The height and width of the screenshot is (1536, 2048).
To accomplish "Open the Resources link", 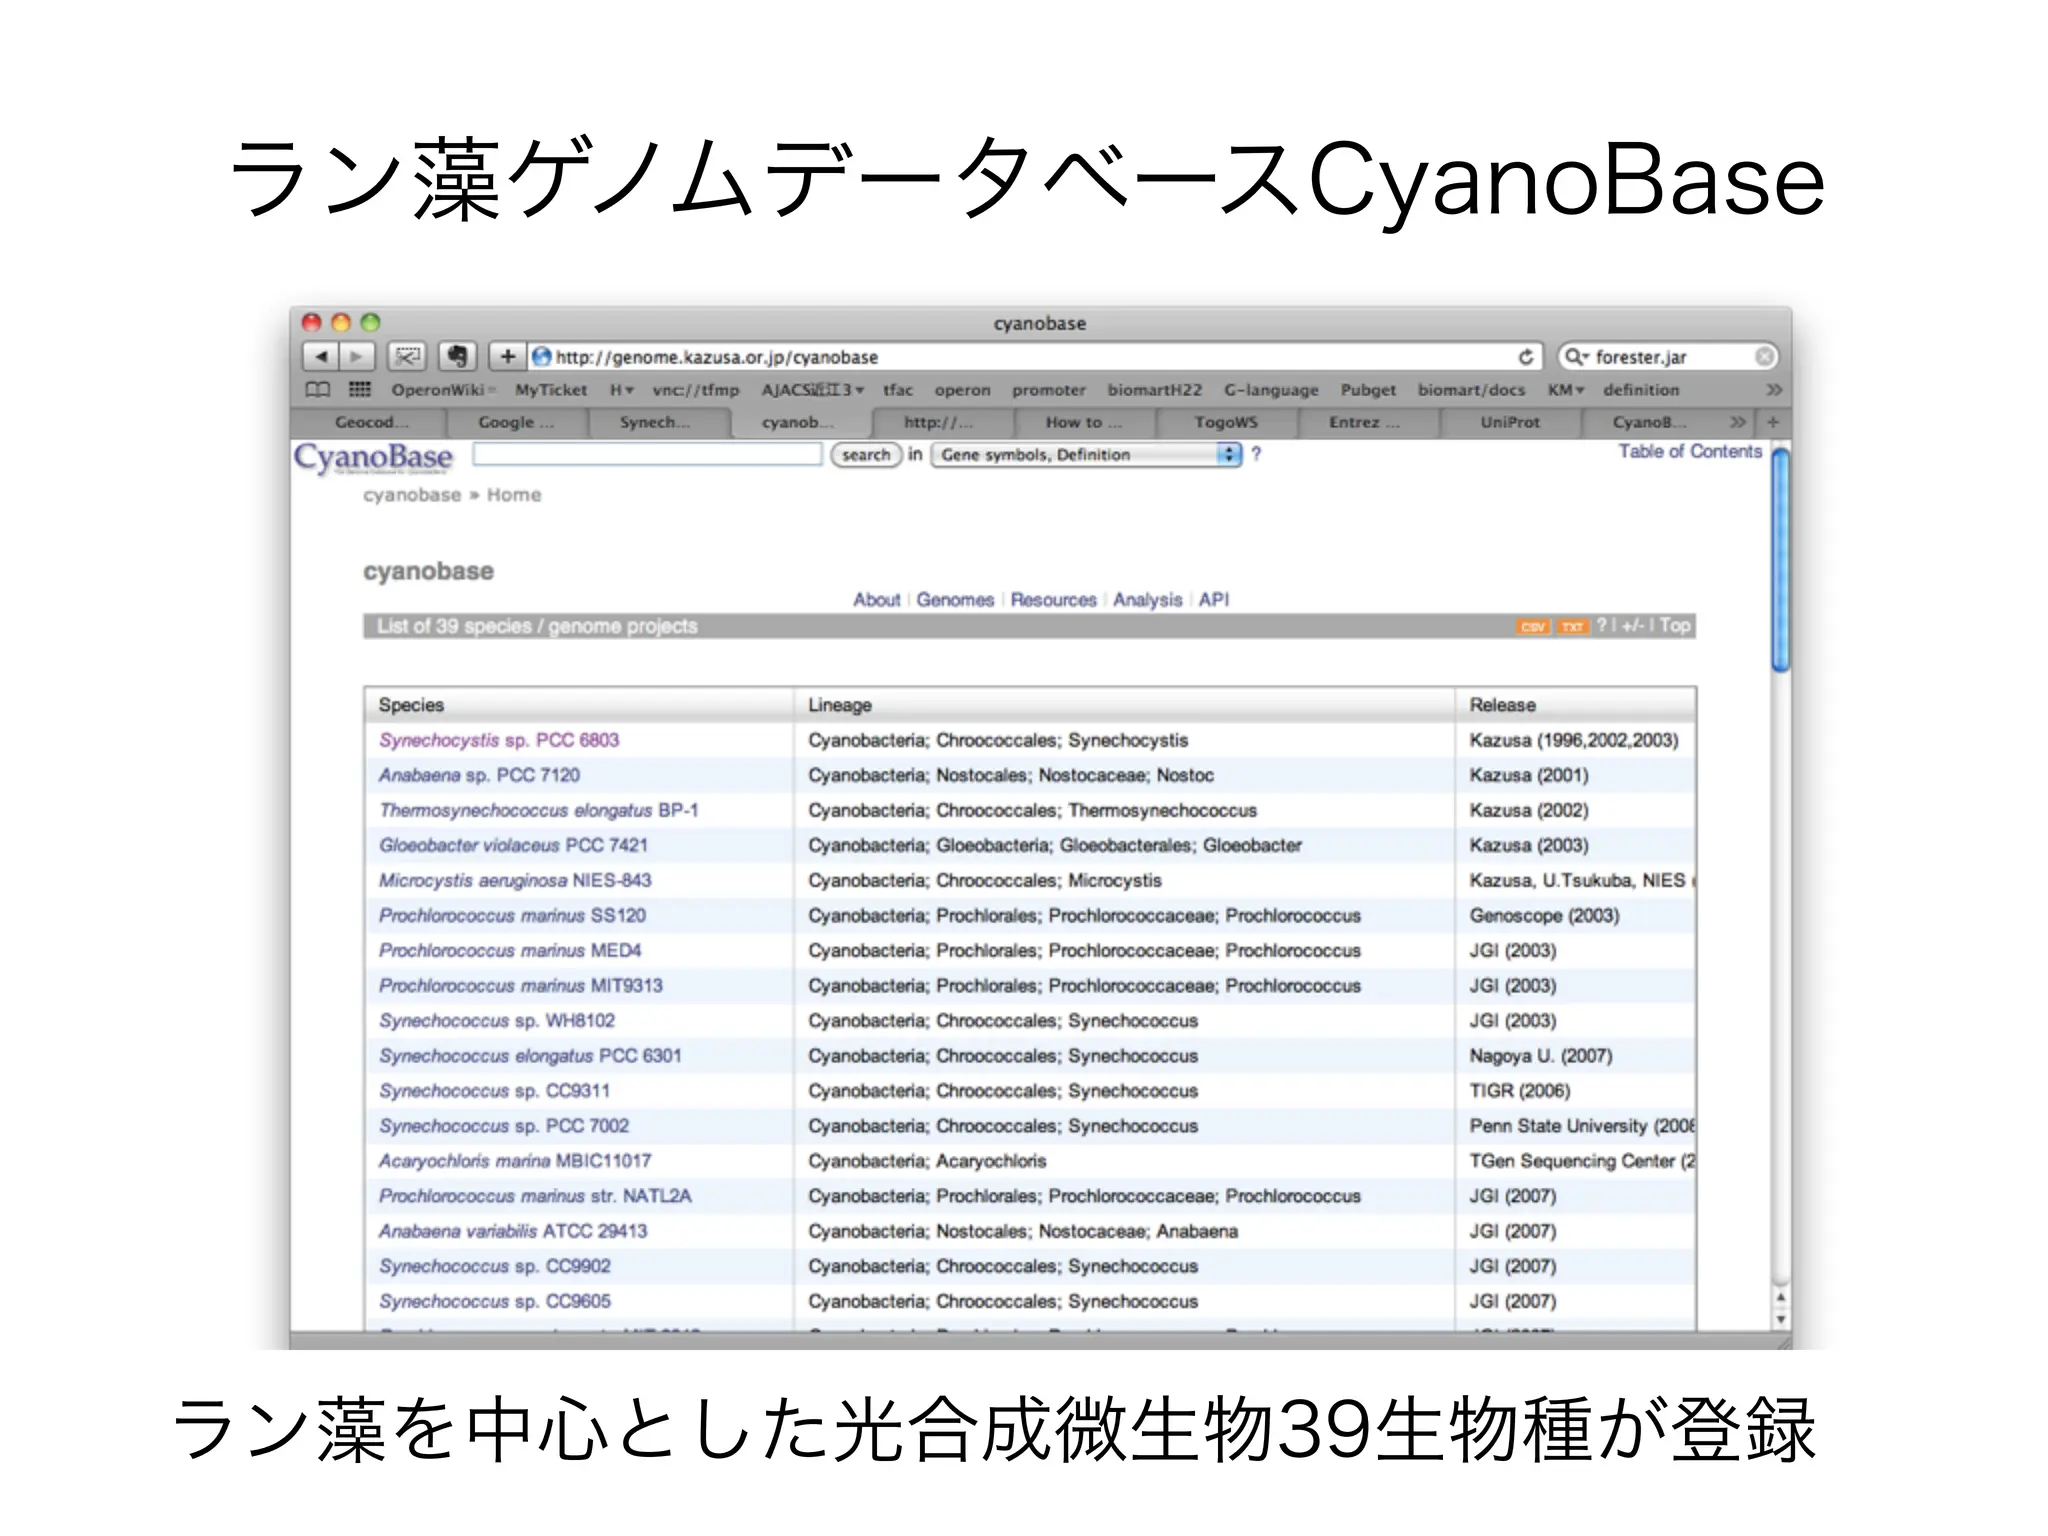I will [1053, 600].
